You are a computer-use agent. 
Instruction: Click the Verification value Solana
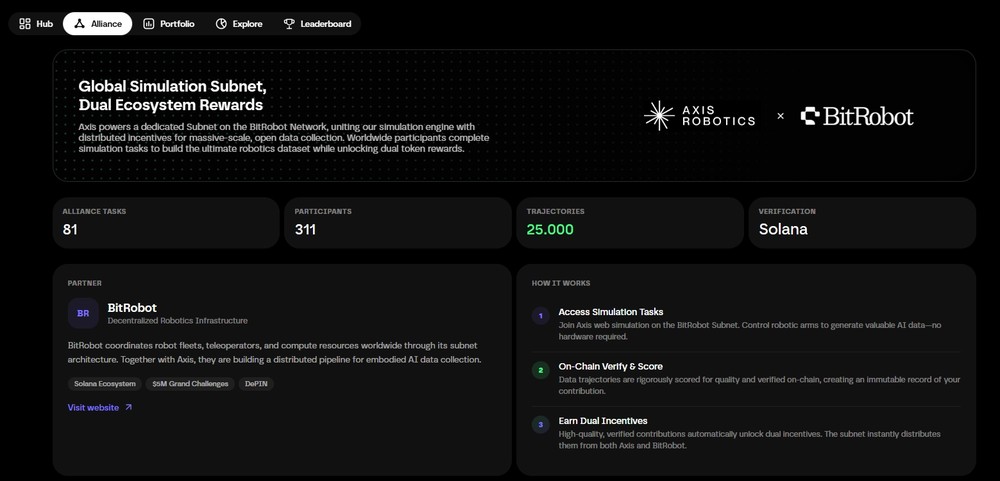tap(783, 230)
